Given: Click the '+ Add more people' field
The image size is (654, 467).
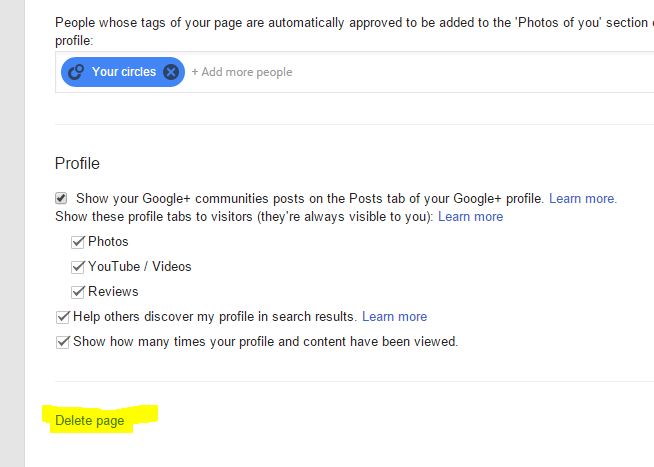Looking at the screenshot, I should coord(242,72).
